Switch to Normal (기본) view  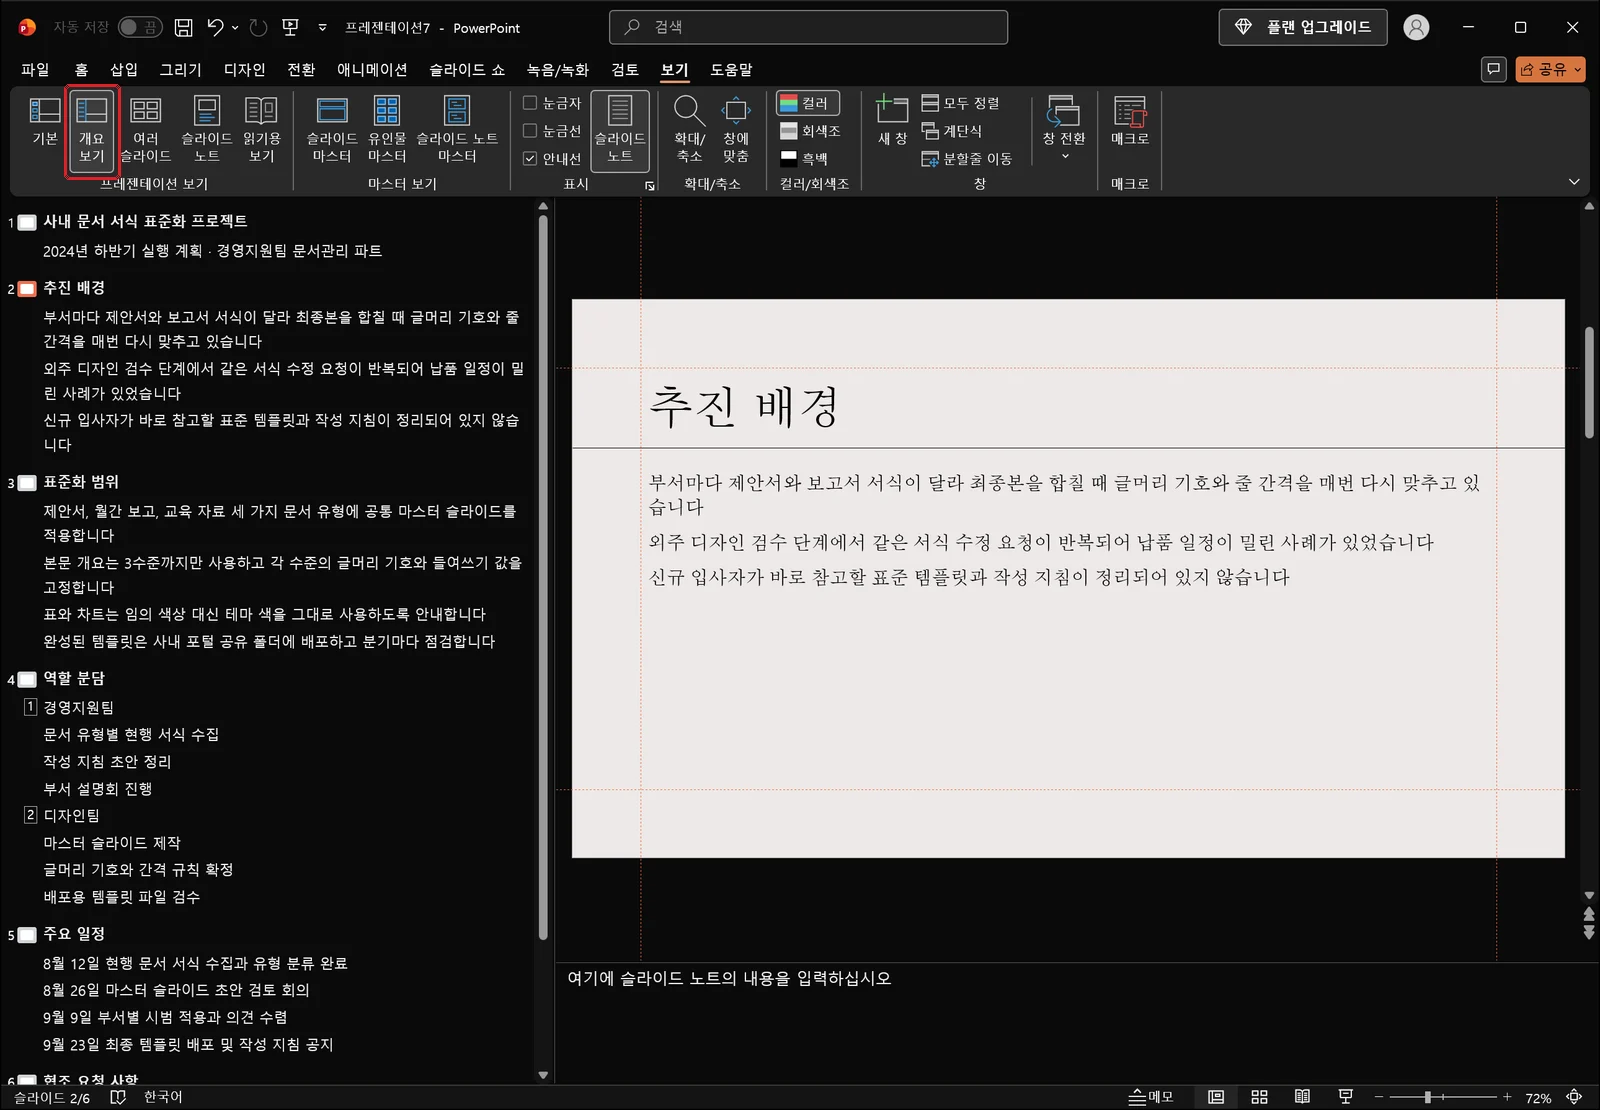[x=45, y=121]
